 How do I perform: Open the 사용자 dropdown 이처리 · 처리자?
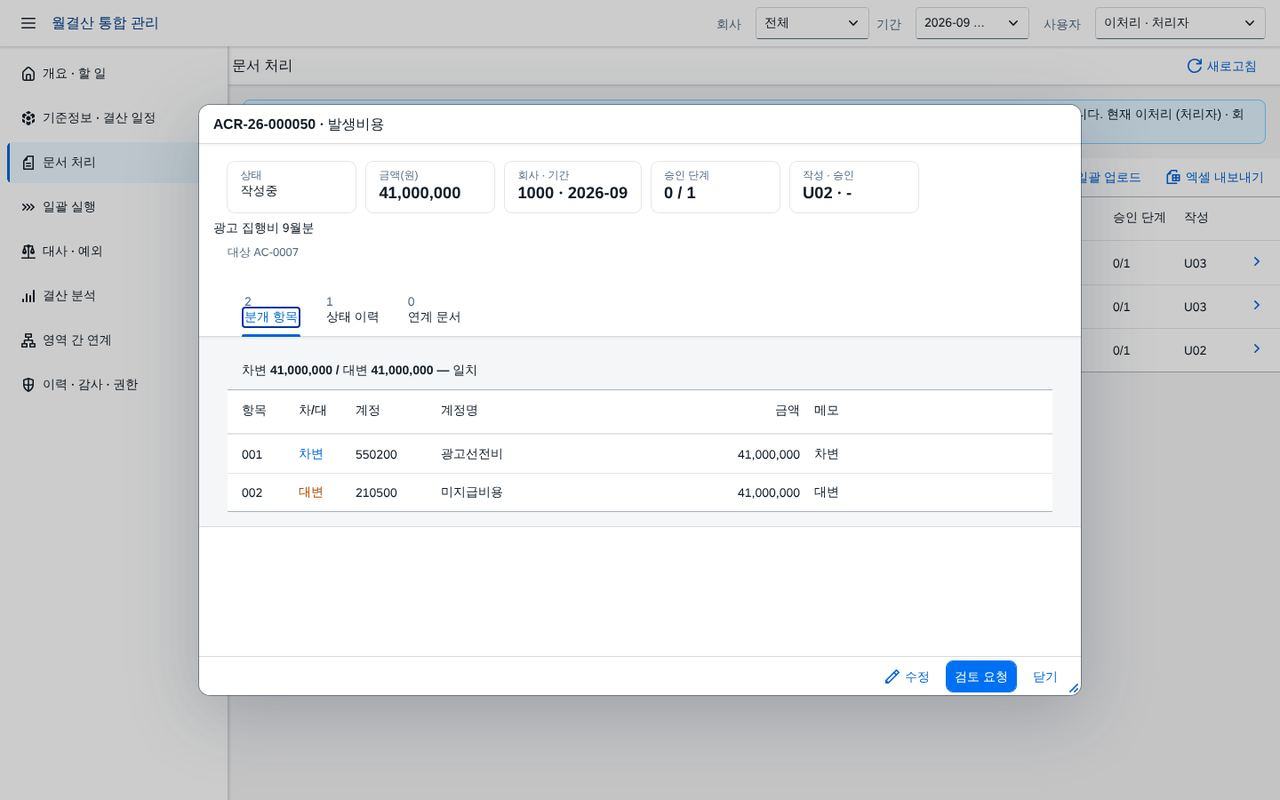[1179, 23]
